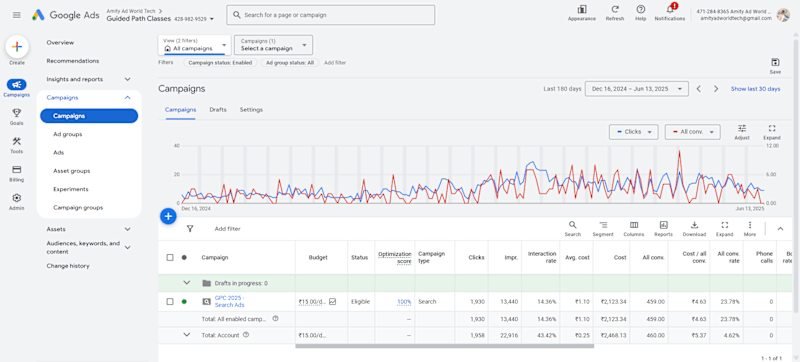Open the More options menu
Screen dimensions: 800x362
point(749,225)
